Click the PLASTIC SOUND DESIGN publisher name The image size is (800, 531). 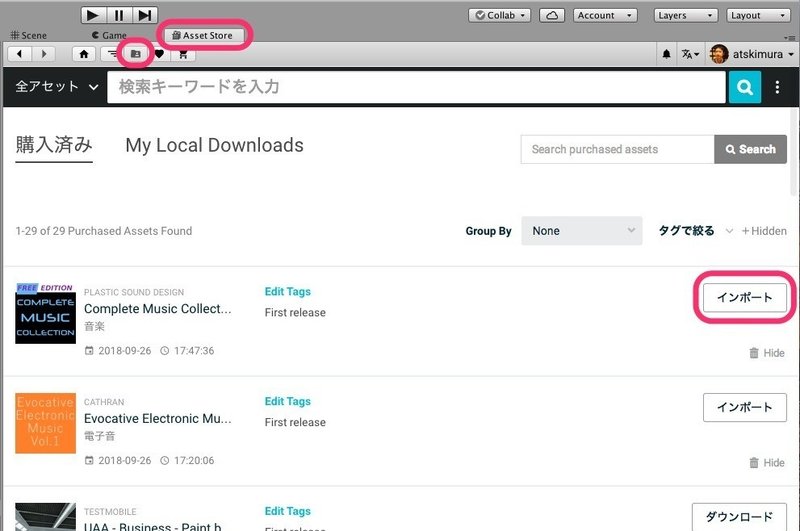134,292
